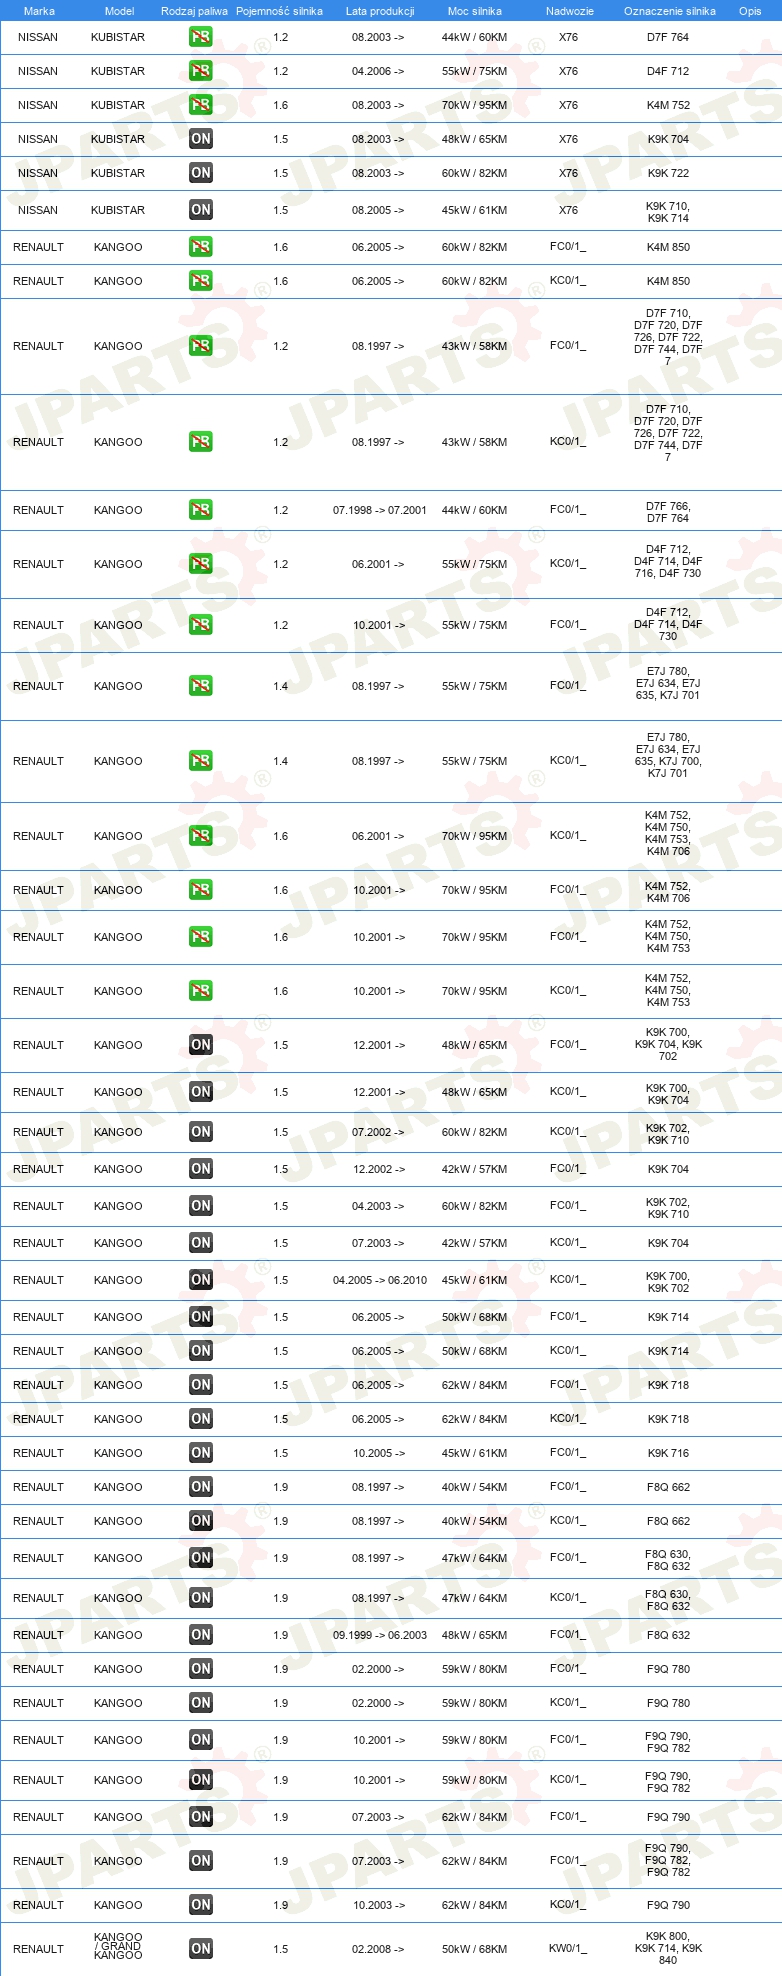Image resolution: width=782 pixels, height=1976 pixels.
Task: Click petrol icon for Kubistar K4M 752
Action: tap(200, 105)
